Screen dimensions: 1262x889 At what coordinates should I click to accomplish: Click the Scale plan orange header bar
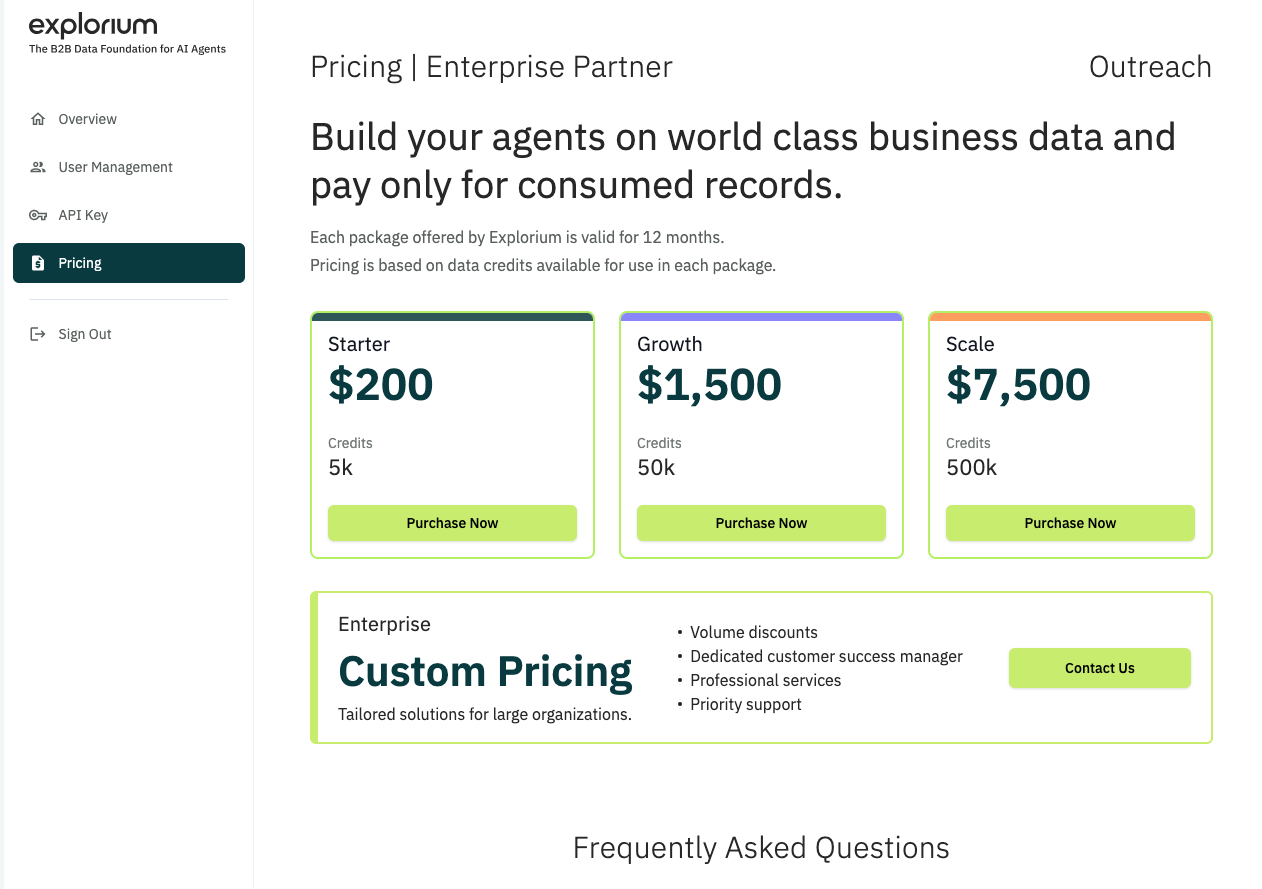tap(1070, 317)
